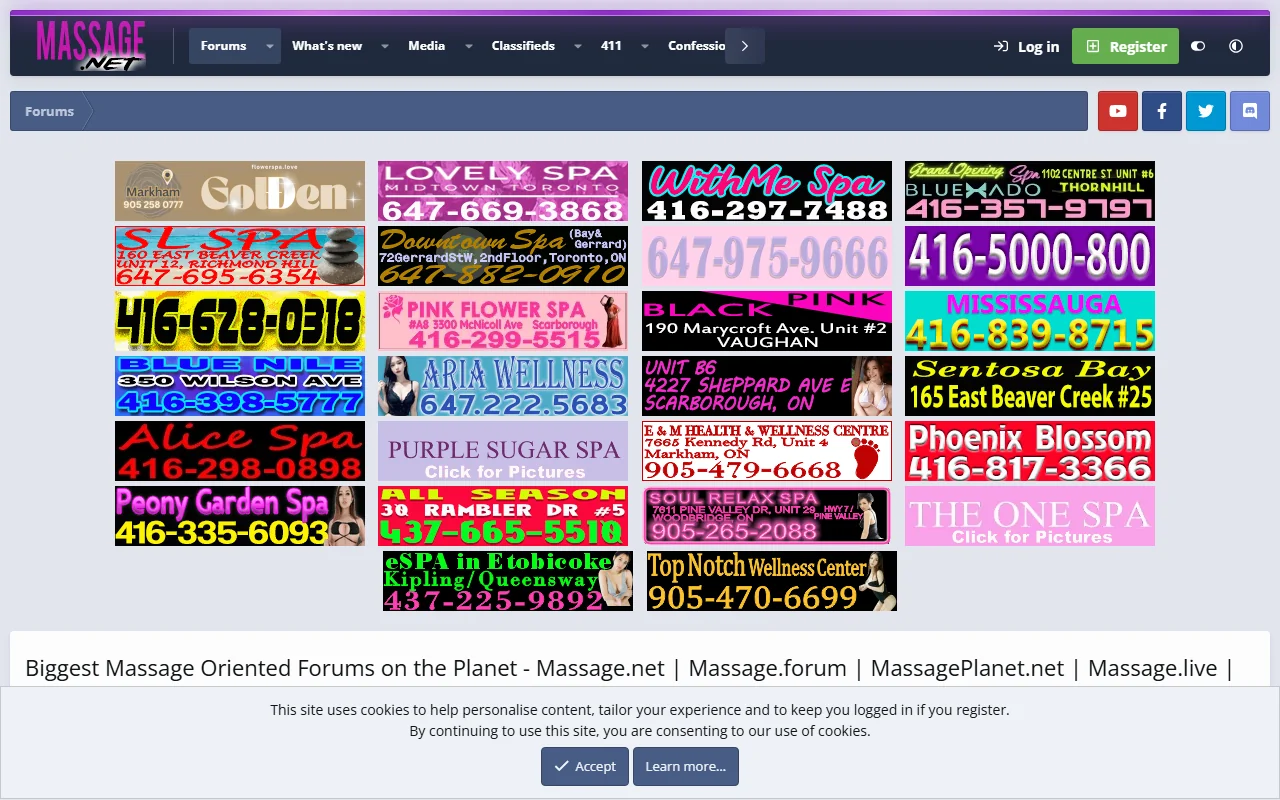Open the Discord chat icon
Image resolution: width=1280 pixels, height=800 pixels.
click(1249, 110)
